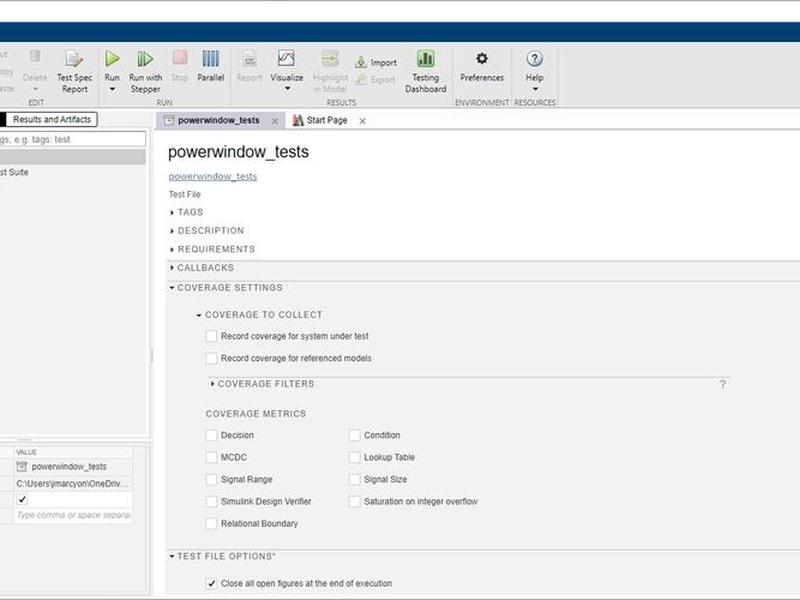
Task: Open the Help dropdown arrow
Action: click(x=535, y=89)
